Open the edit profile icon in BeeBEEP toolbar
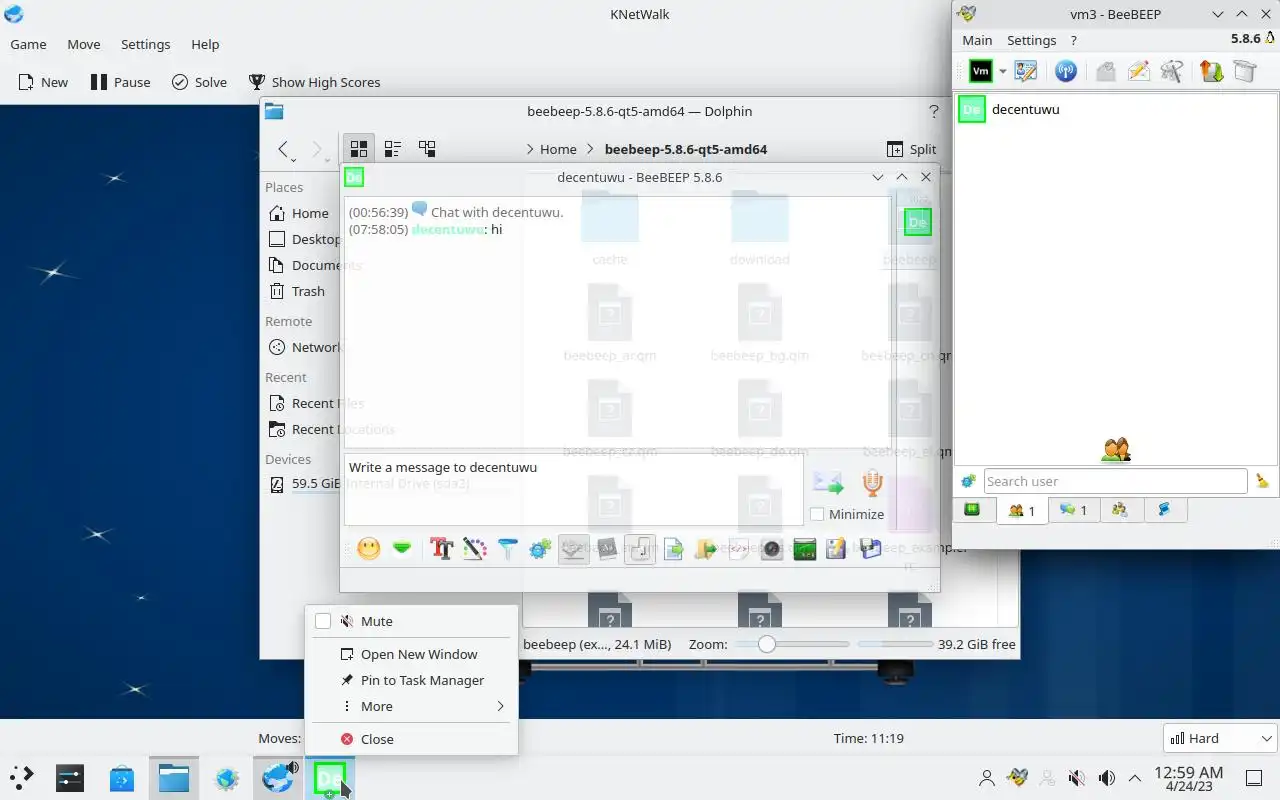 [x=1025, y=71]
